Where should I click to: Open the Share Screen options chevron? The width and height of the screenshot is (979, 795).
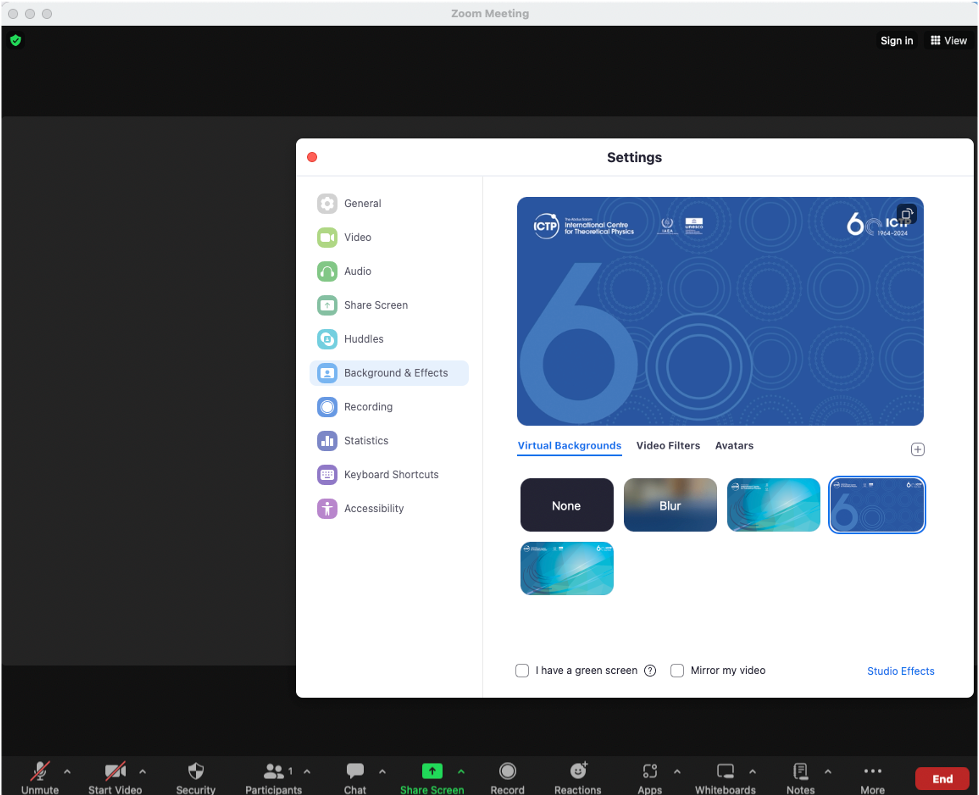(461, 771)
